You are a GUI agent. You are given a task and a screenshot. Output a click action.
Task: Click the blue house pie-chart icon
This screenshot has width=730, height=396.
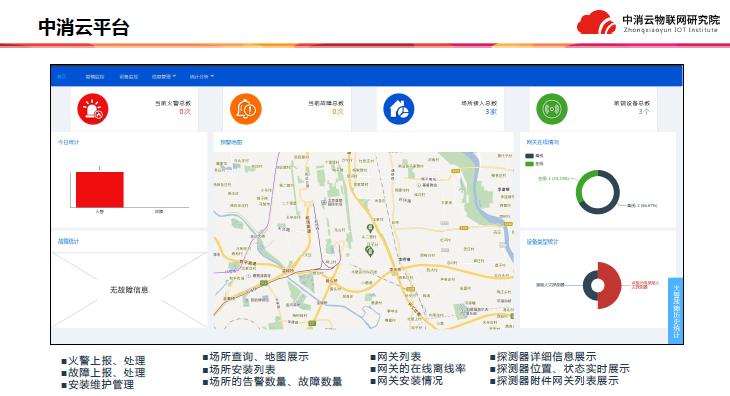(x=399, y=109)
